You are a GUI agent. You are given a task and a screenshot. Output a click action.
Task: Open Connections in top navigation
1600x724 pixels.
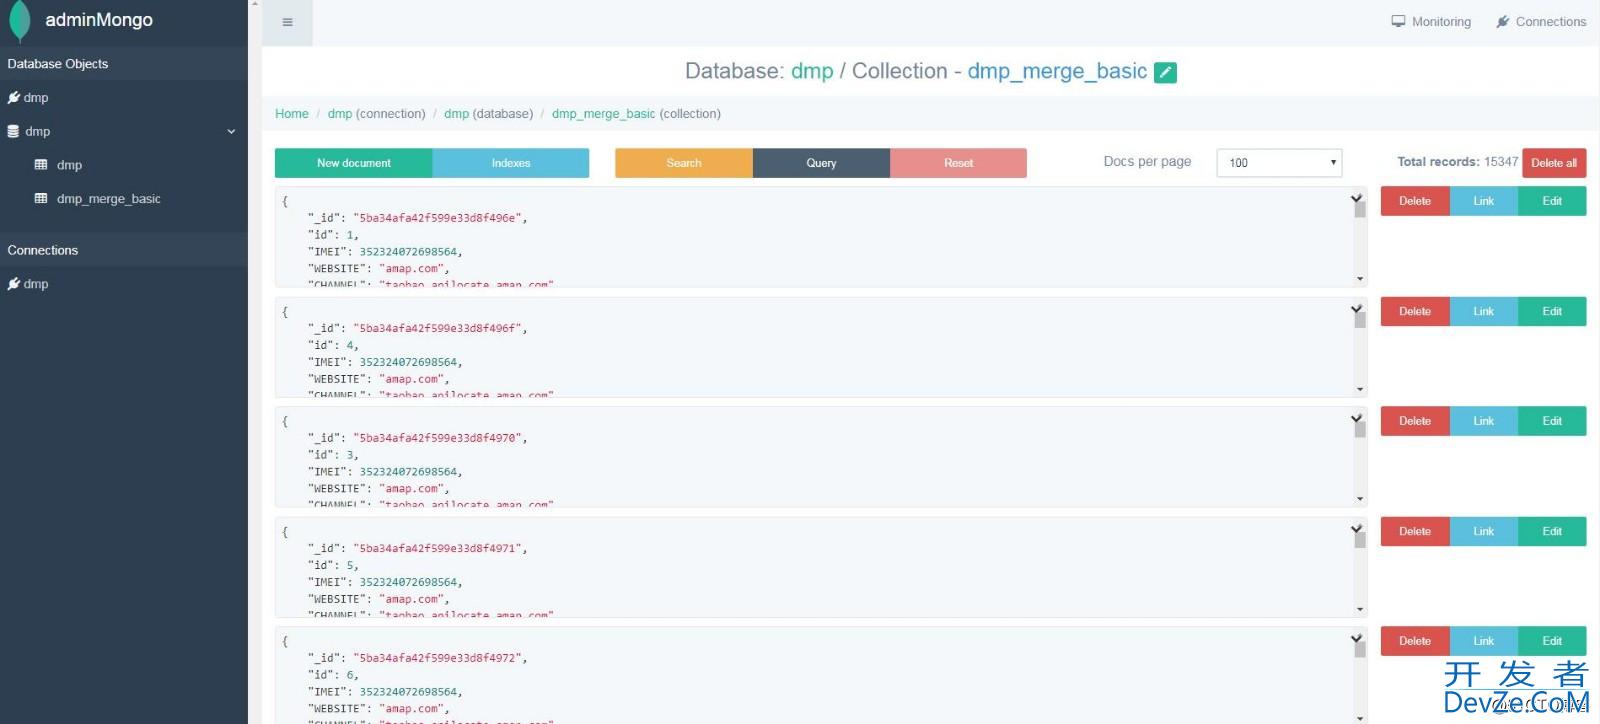tap(1541, 21)
